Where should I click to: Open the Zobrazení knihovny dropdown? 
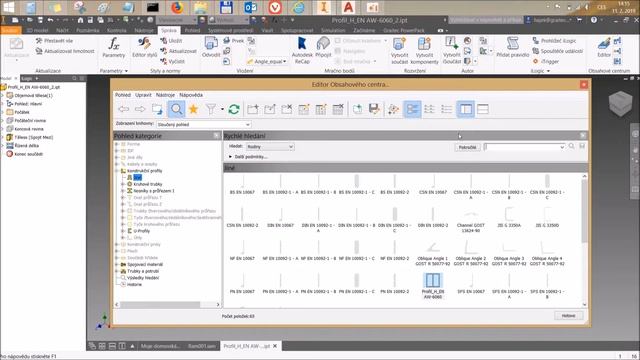[x=204, y=124]
